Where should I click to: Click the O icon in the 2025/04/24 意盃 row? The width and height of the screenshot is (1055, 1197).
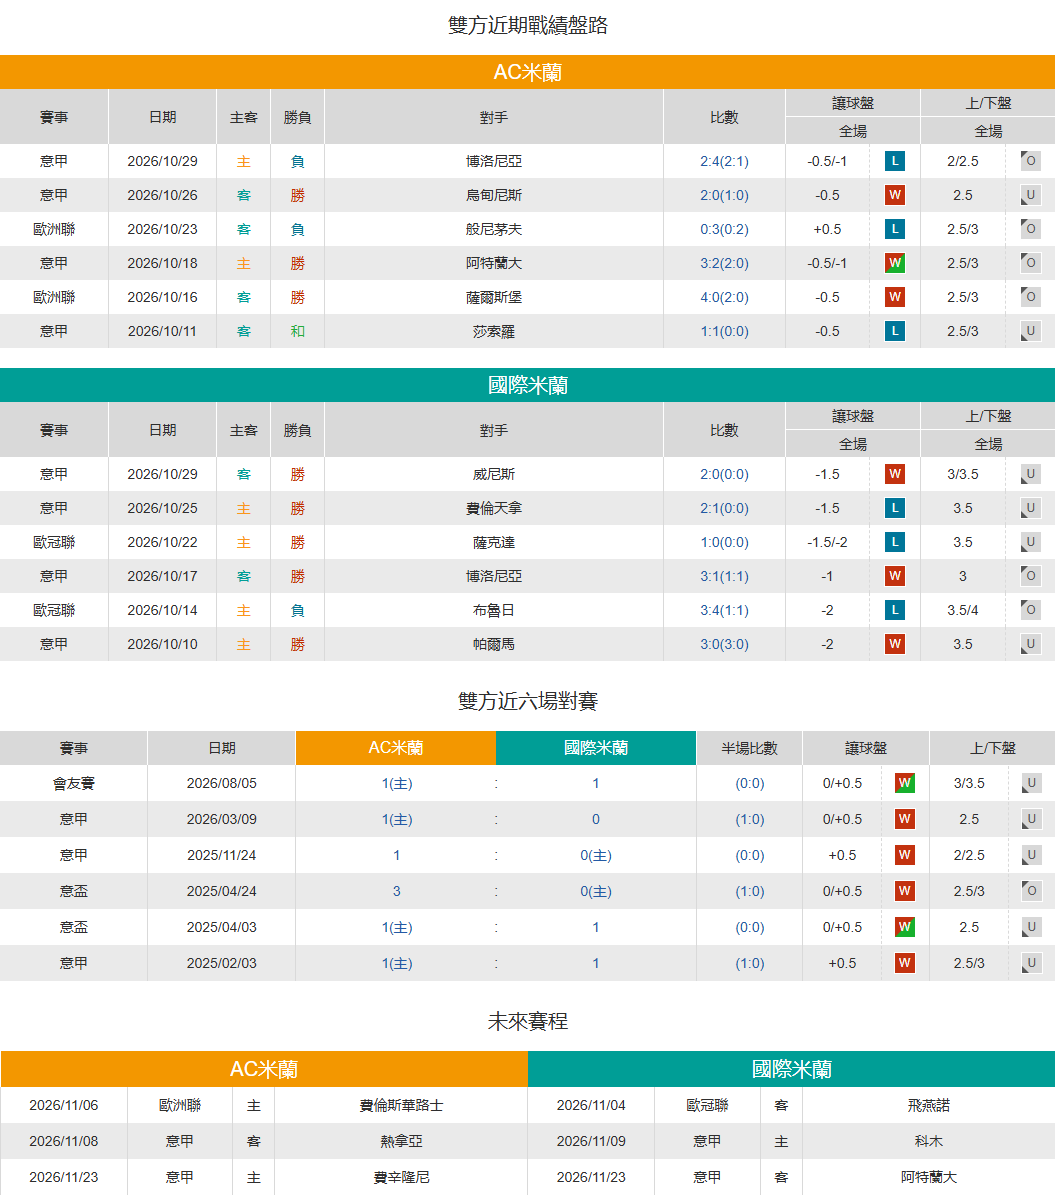[x=1031, y=891]
